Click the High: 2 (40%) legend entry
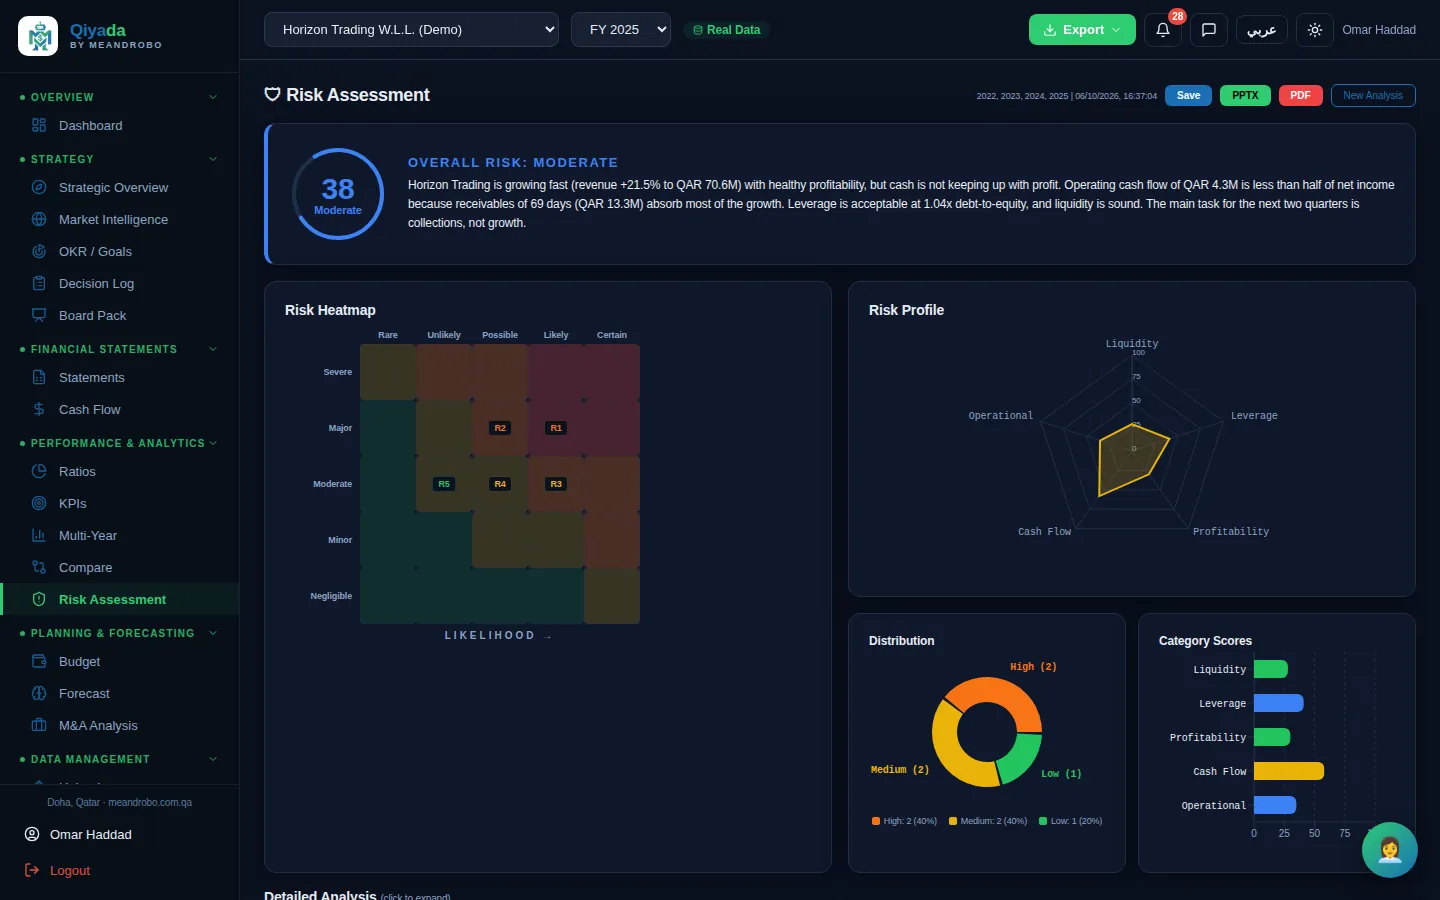Screen dimensions: 1440x900 pos(904,821)
